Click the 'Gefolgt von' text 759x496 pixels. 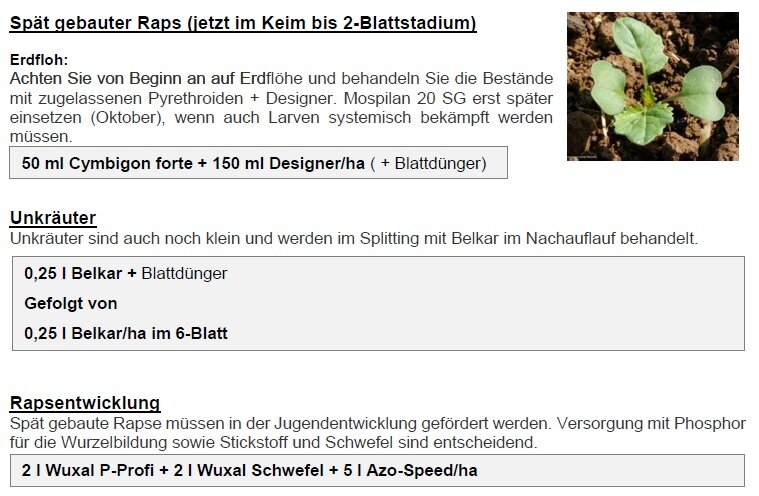point(71,303)
